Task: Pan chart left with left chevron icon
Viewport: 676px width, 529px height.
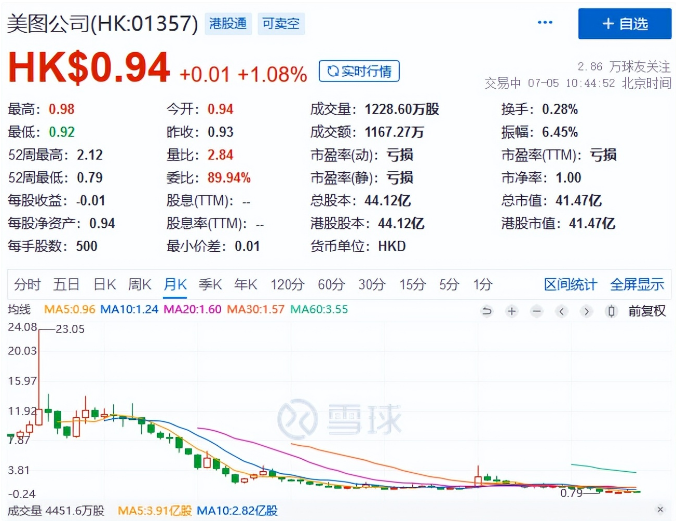Action: [x=561, y=311]
